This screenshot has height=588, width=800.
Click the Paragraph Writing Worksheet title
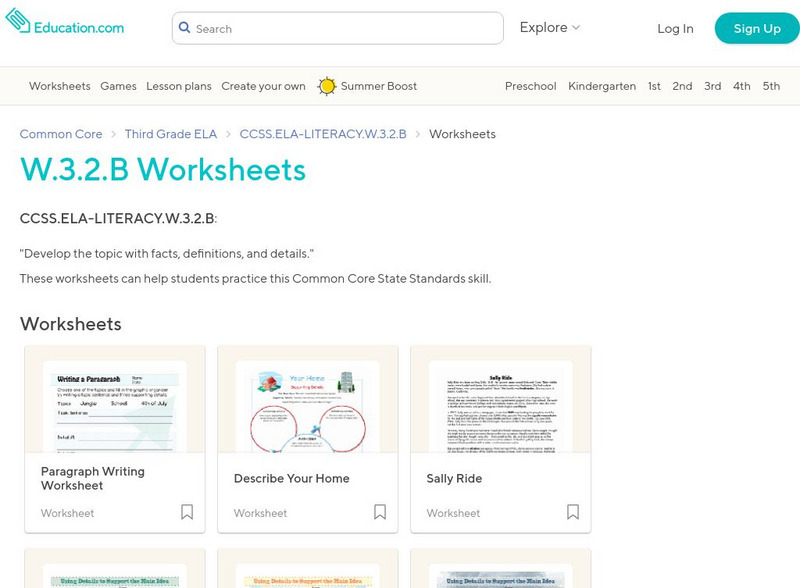click(x=93, y=478)
